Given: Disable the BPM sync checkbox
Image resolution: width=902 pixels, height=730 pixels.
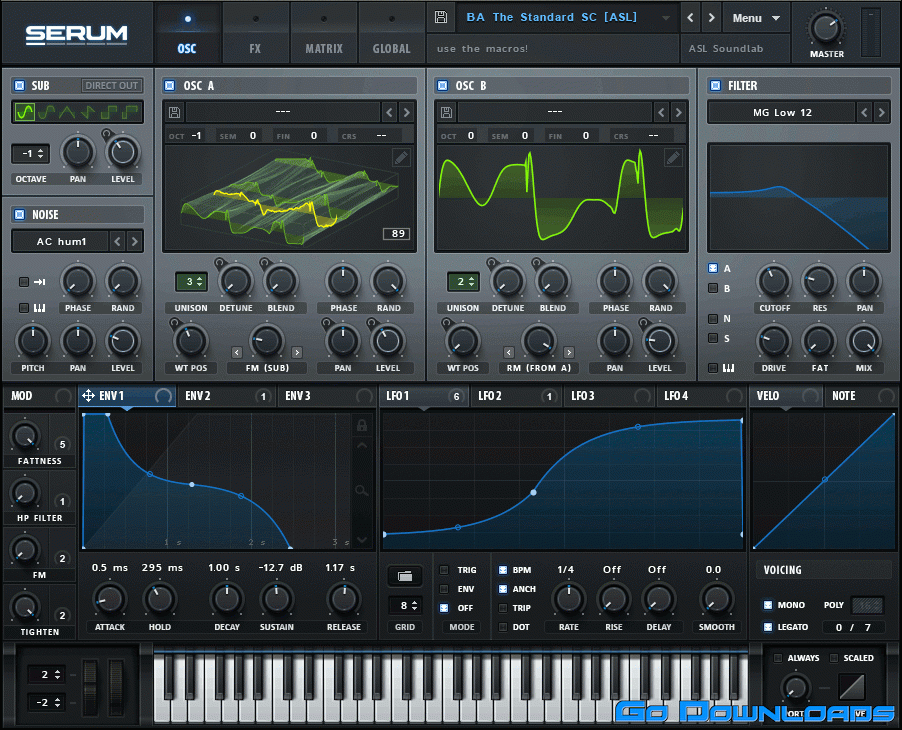Looking at the screenshot, I should click(503, 570).
